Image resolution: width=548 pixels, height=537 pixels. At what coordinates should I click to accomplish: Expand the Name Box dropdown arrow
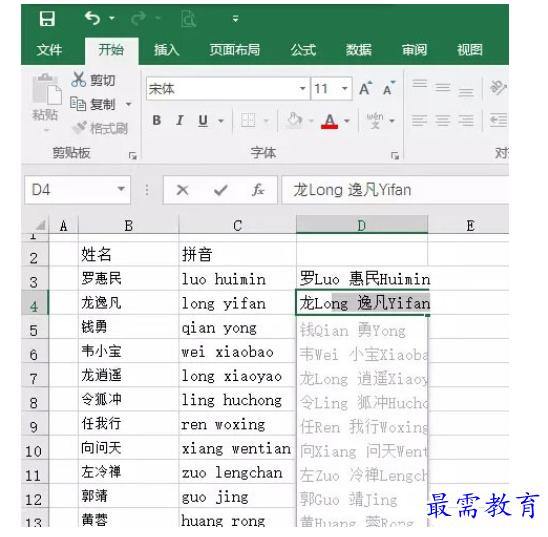[121, 189]
